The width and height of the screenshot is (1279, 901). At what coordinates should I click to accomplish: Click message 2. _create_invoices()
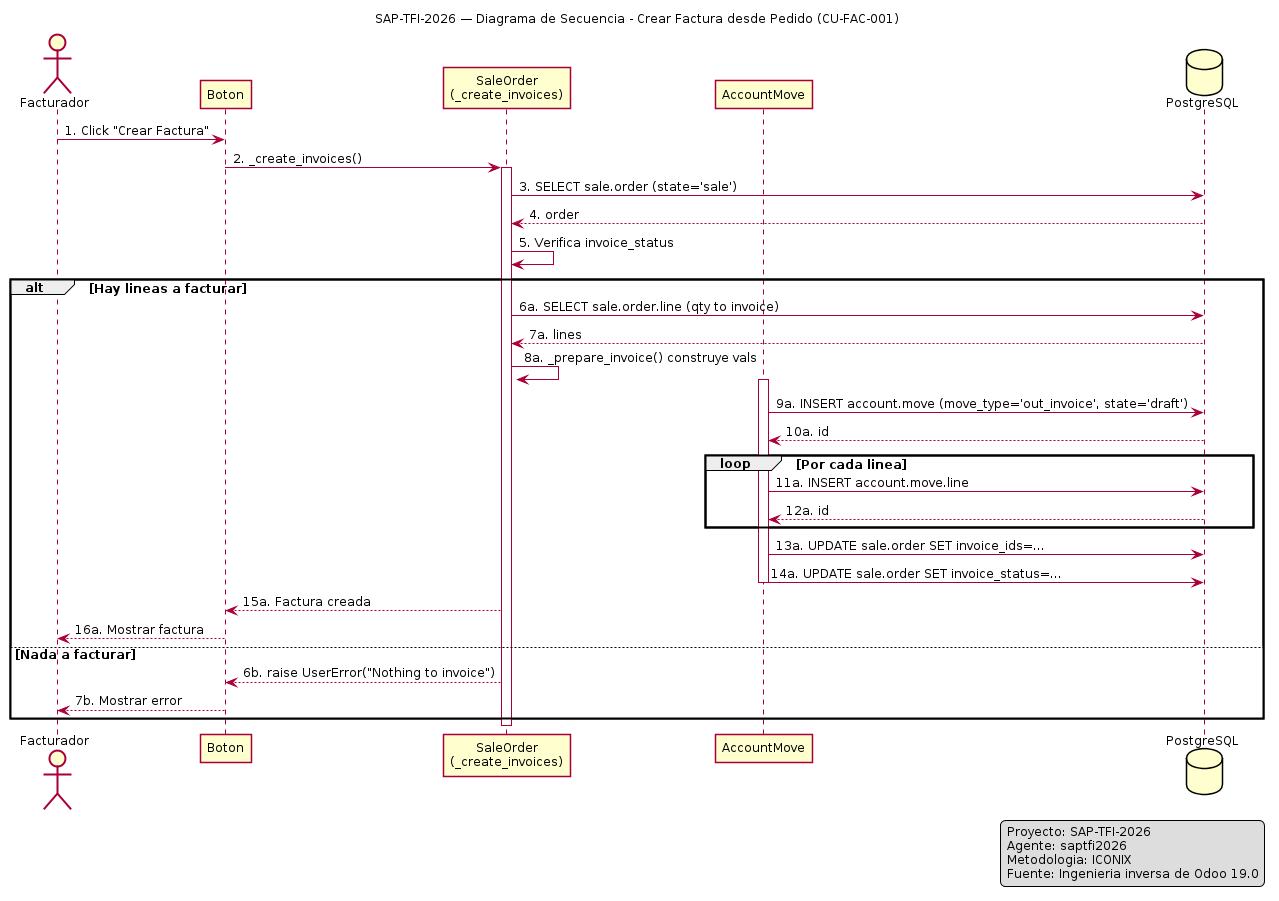point(298,159)
